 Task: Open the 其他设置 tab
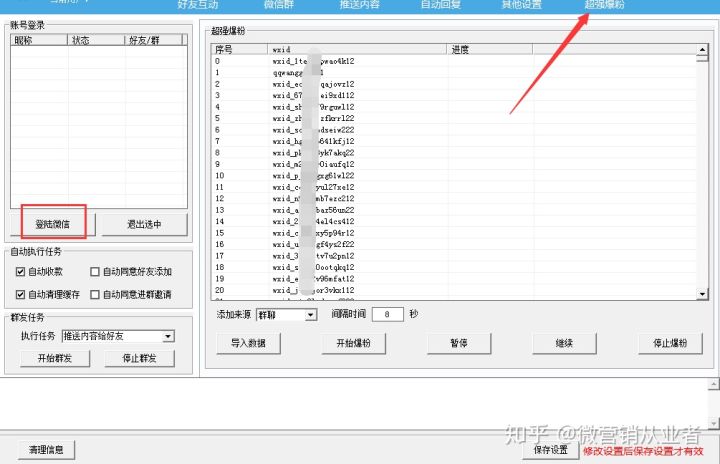[521, 5]
